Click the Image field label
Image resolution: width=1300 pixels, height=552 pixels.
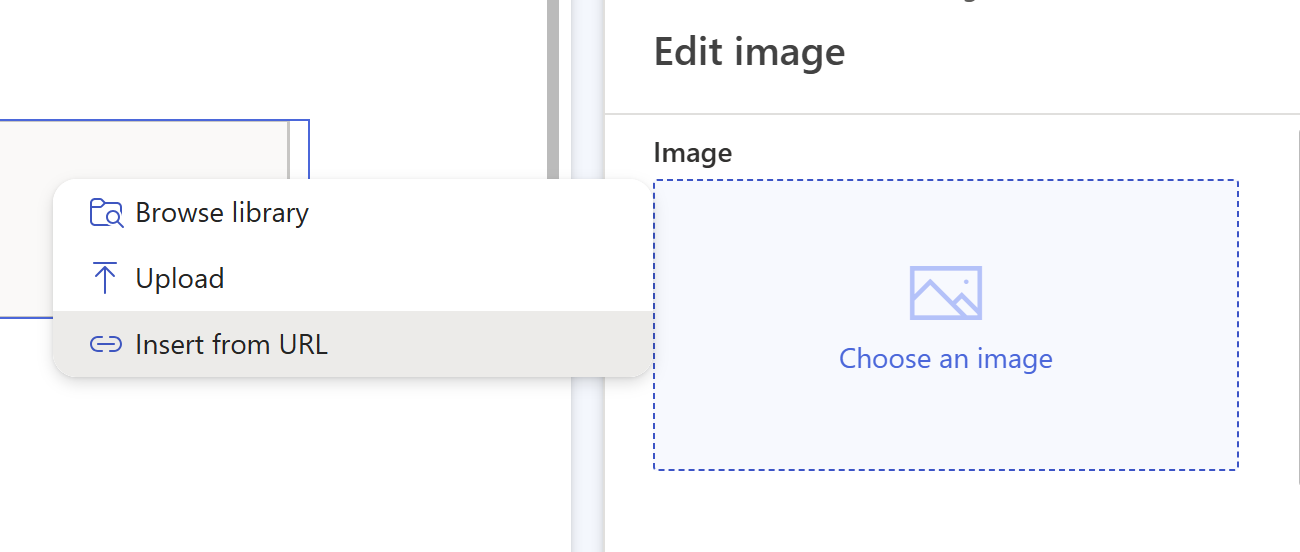[x=692, y=153]
